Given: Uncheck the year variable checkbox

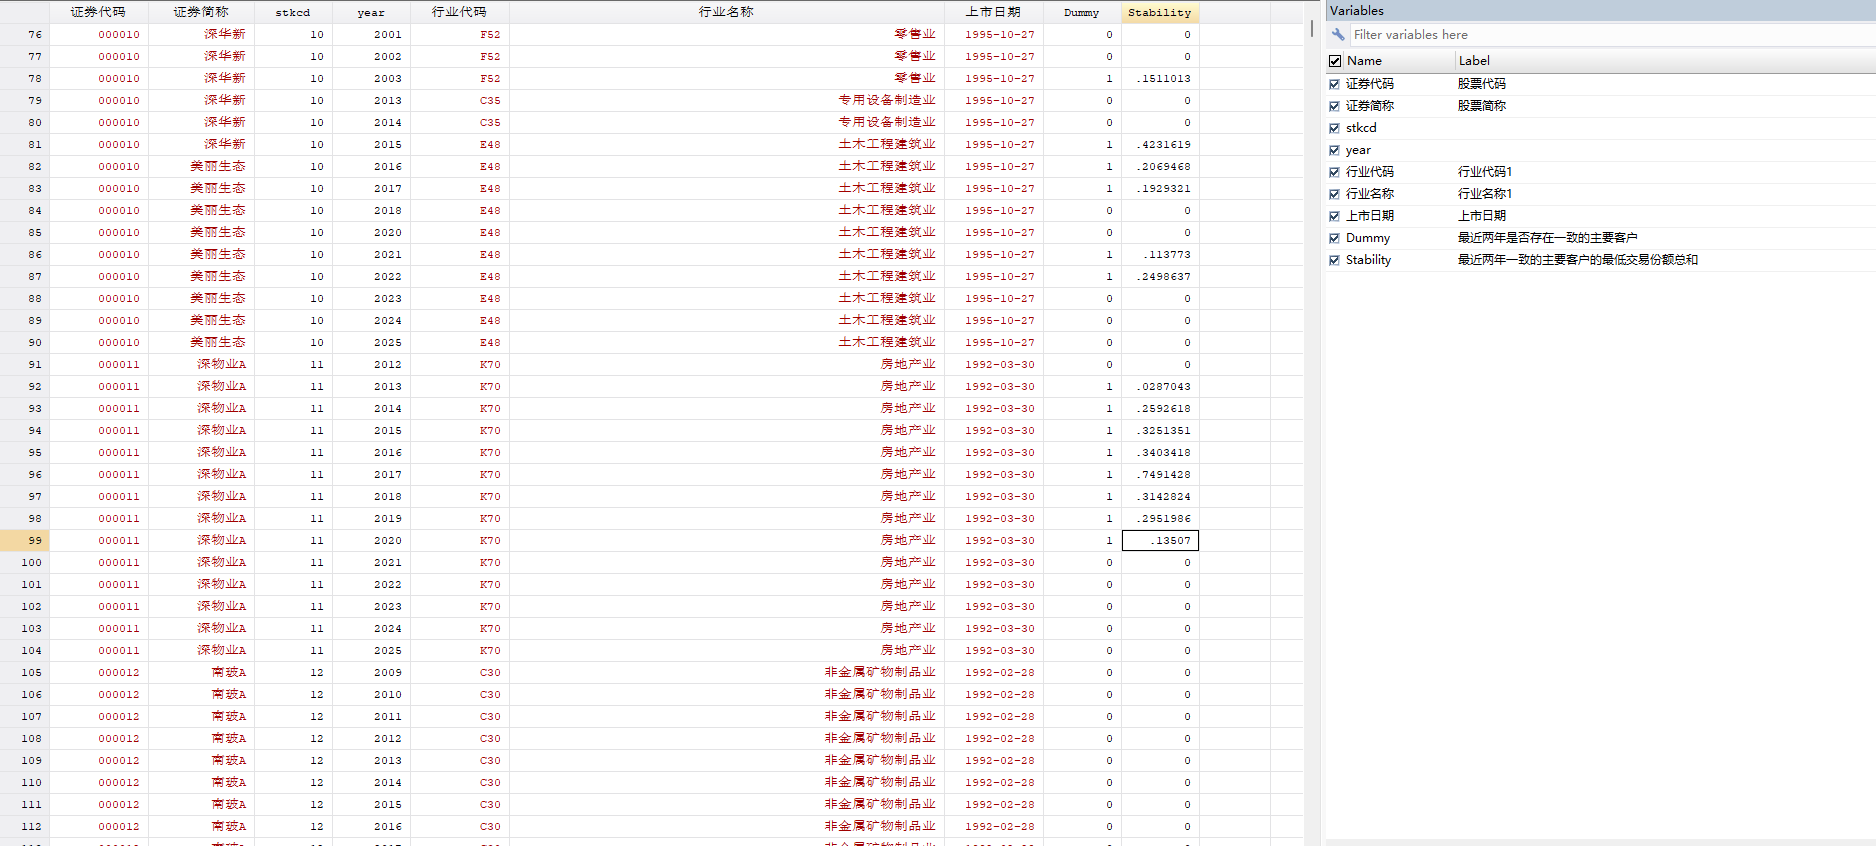Looking at the screenshot, I should (1334, 150).
